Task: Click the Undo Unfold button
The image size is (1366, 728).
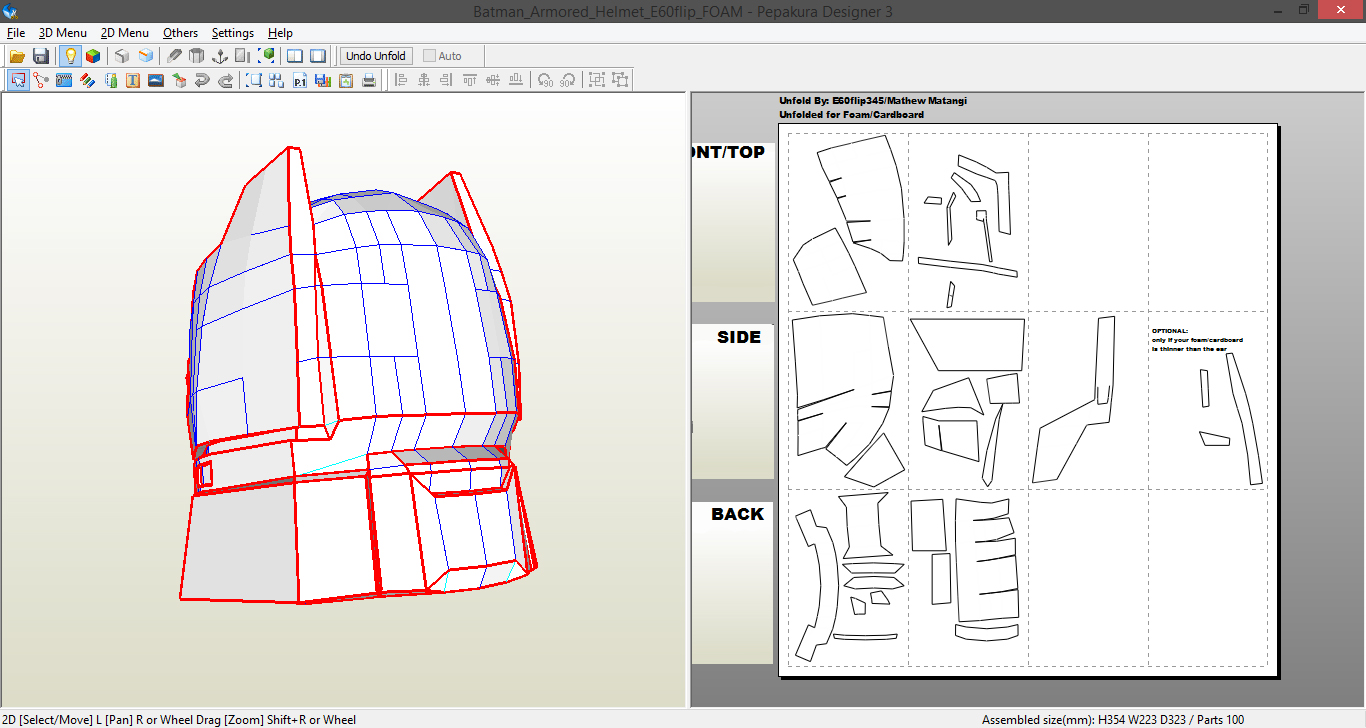Action: [x=376, y=56]
